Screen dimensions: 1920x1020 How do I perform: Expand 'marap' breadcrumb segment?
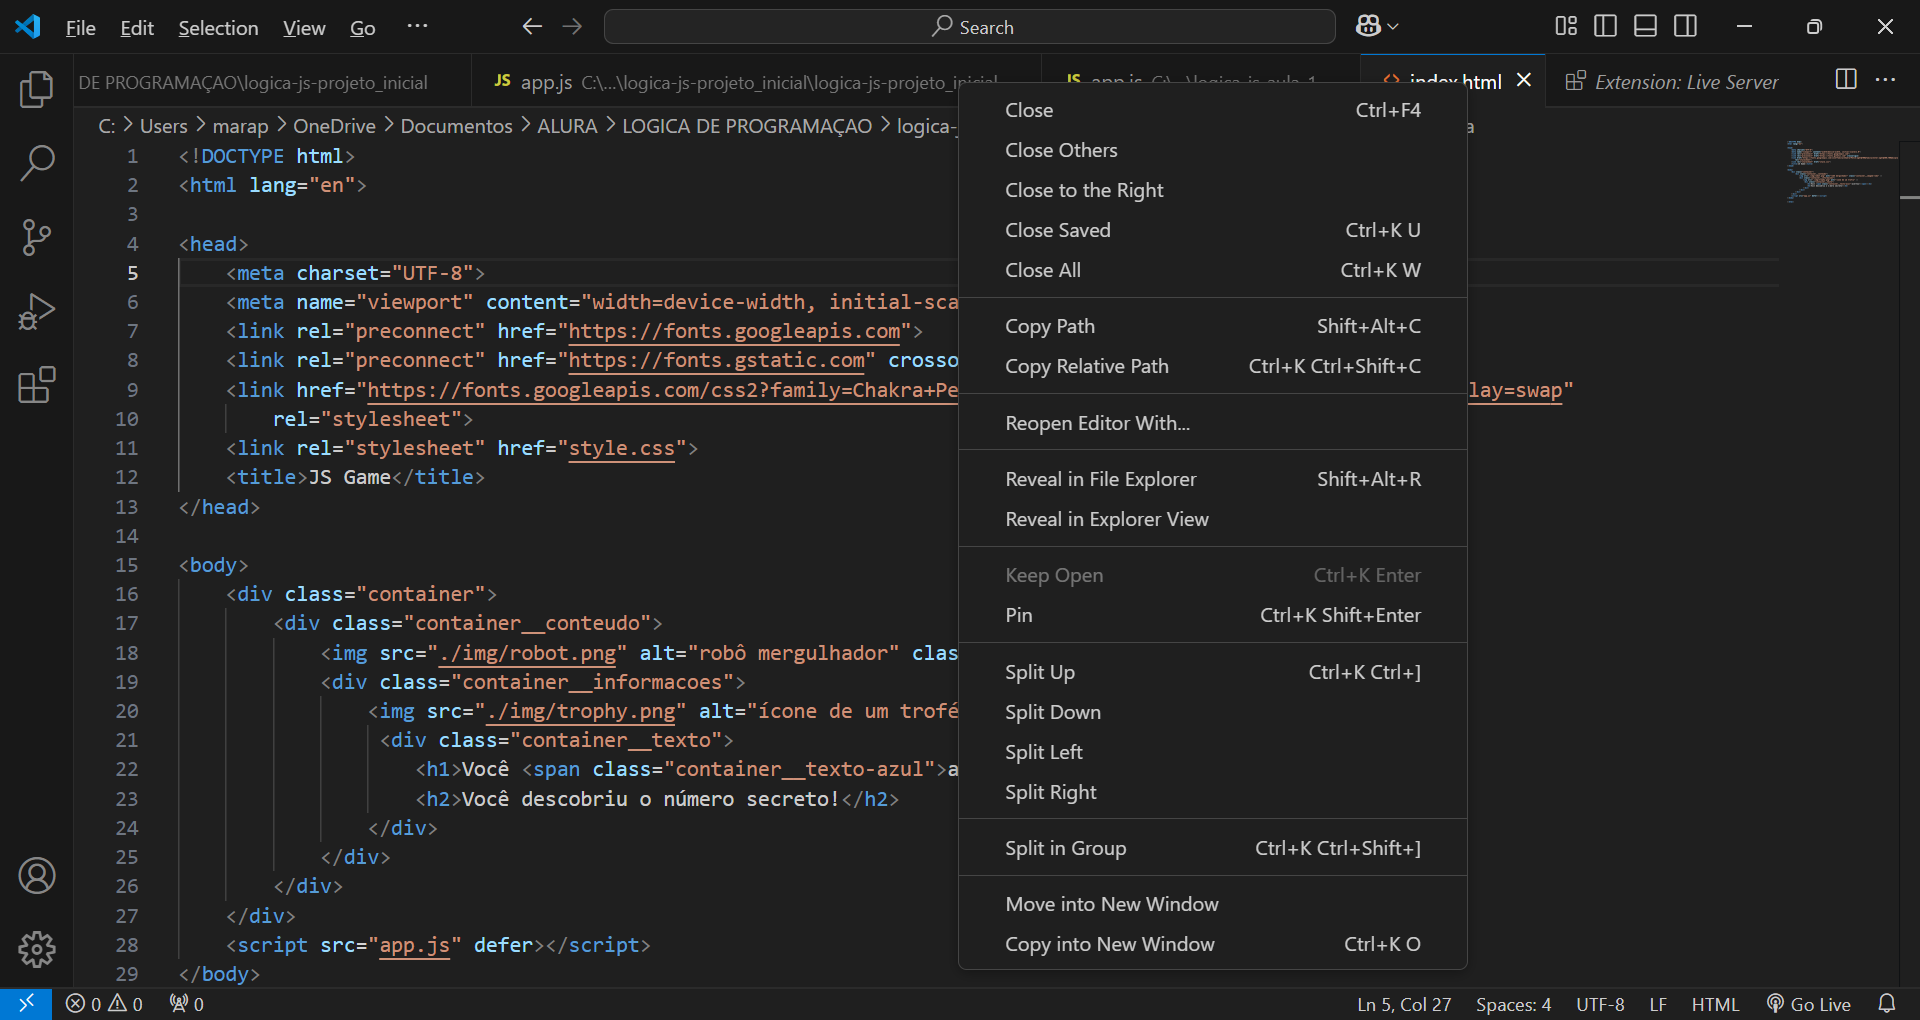point(240,126)
